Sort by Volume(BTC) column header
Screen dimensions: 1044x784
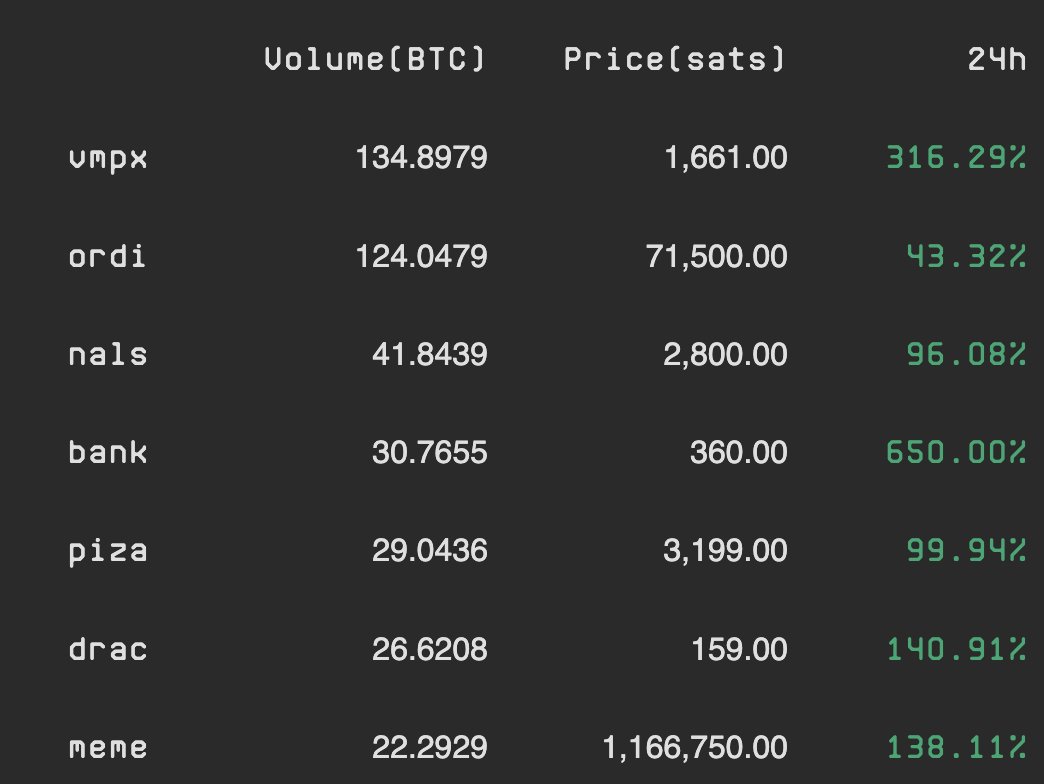pos(376,59)
